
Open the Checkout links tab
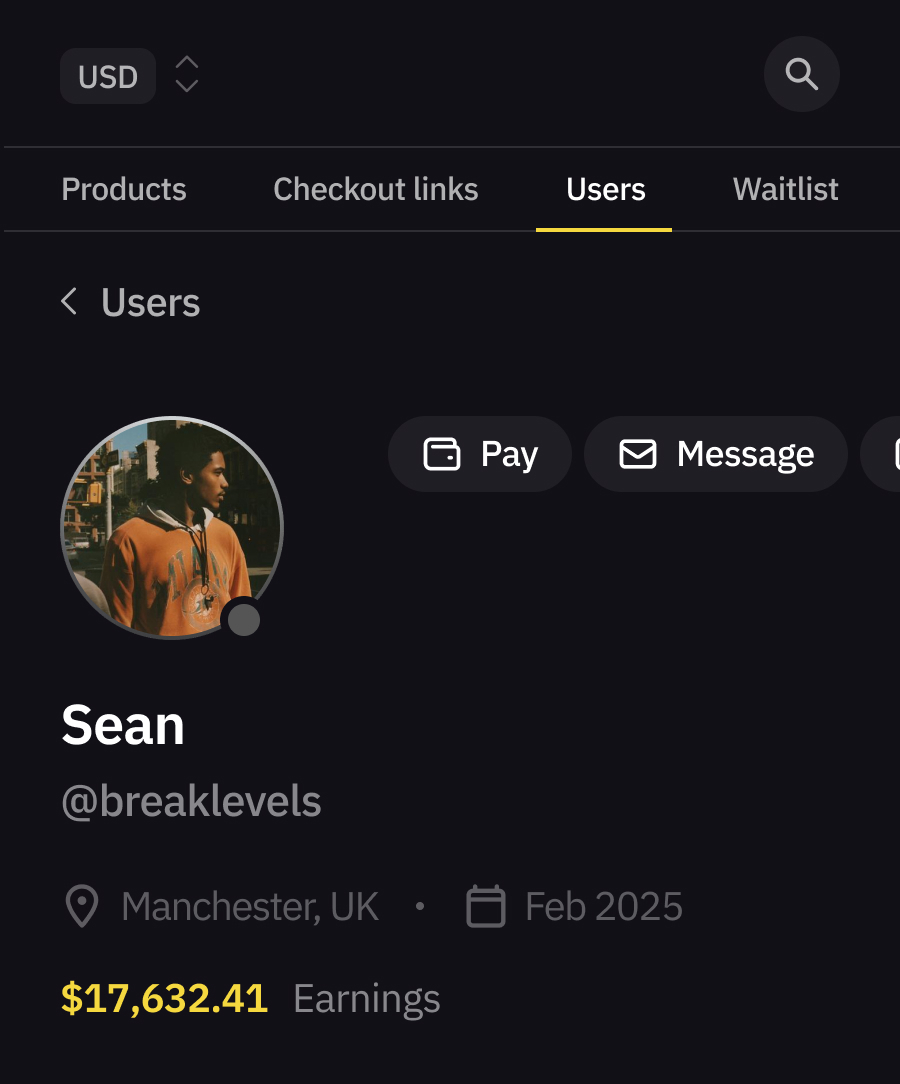click(376, 189)
